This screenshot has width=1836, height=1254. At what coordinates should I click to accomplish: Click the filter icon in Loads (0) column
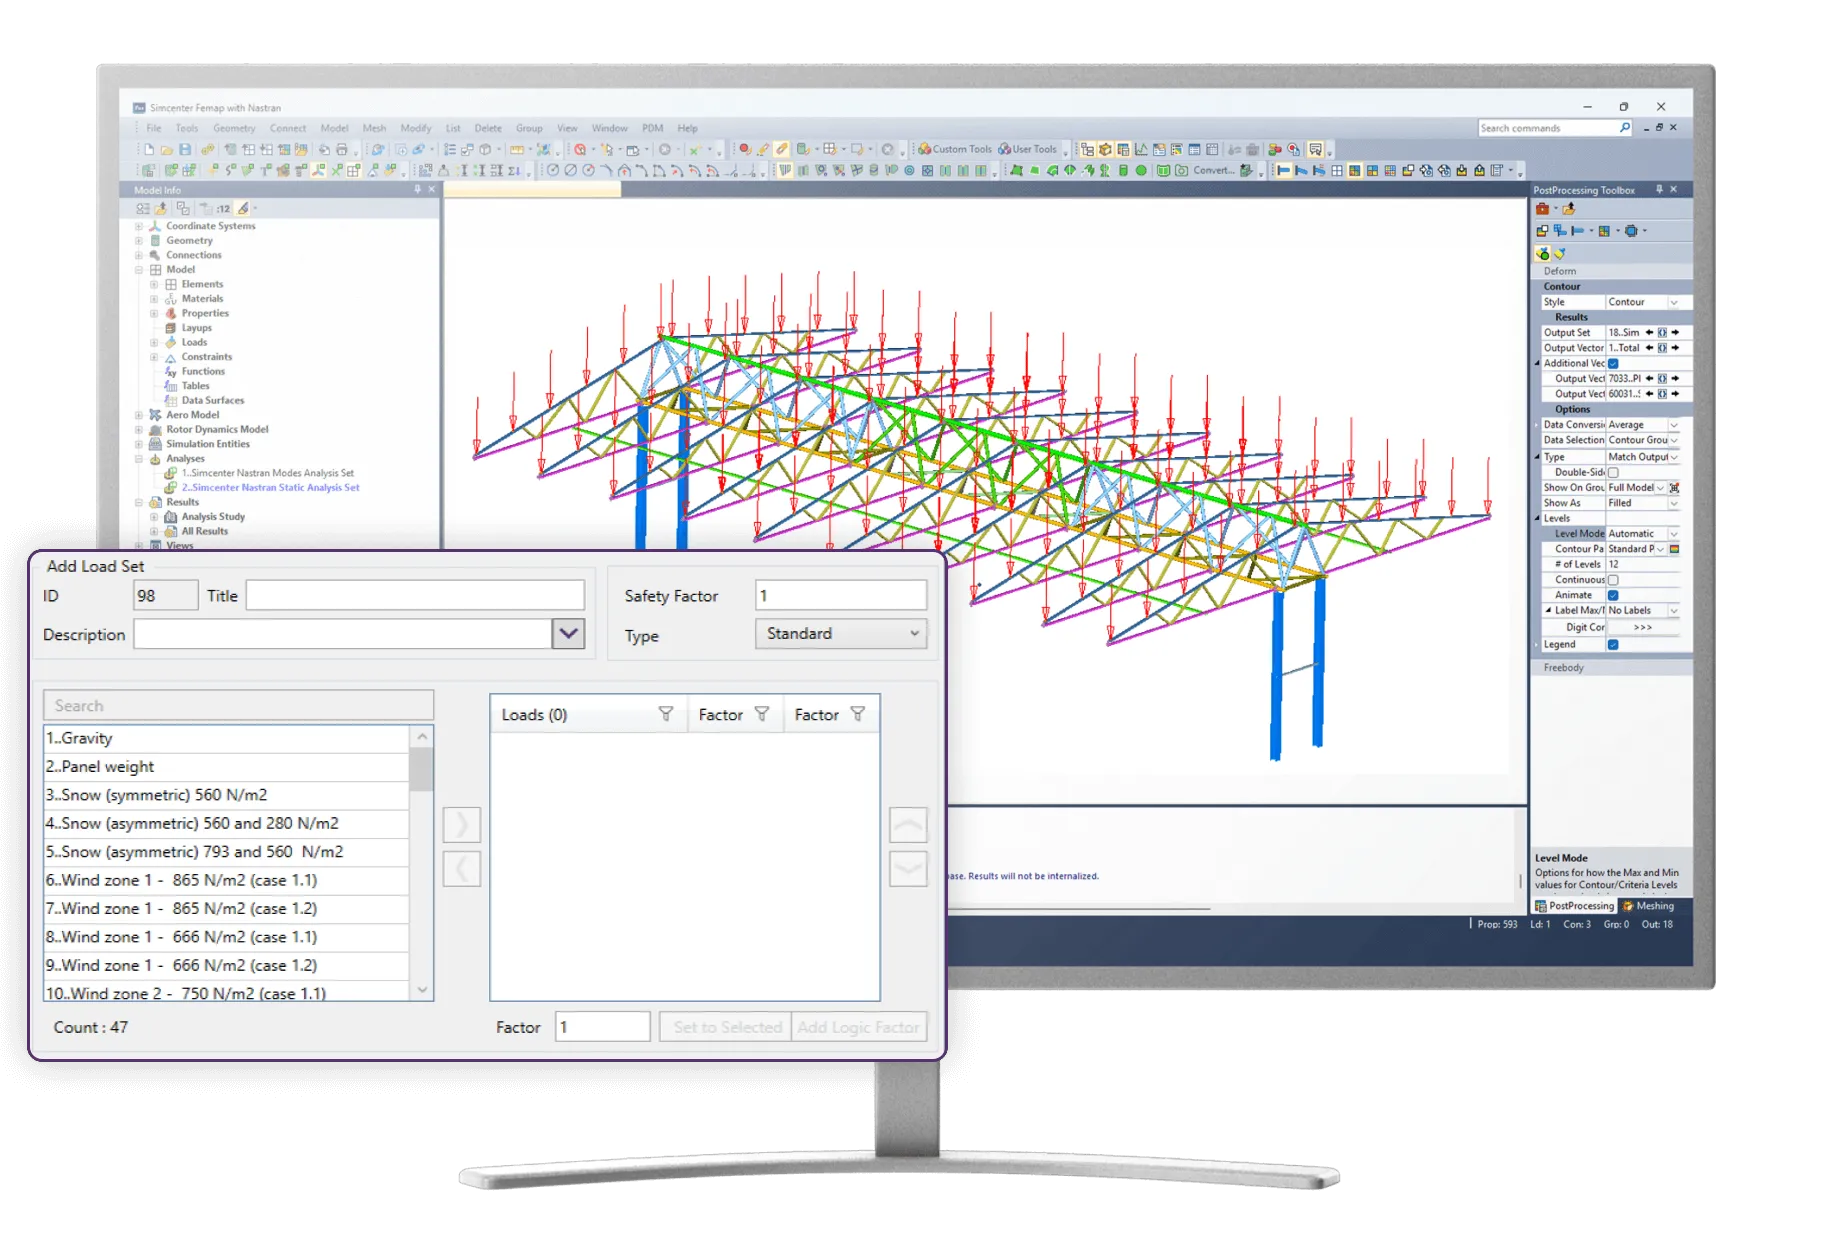tap(666, 714)
